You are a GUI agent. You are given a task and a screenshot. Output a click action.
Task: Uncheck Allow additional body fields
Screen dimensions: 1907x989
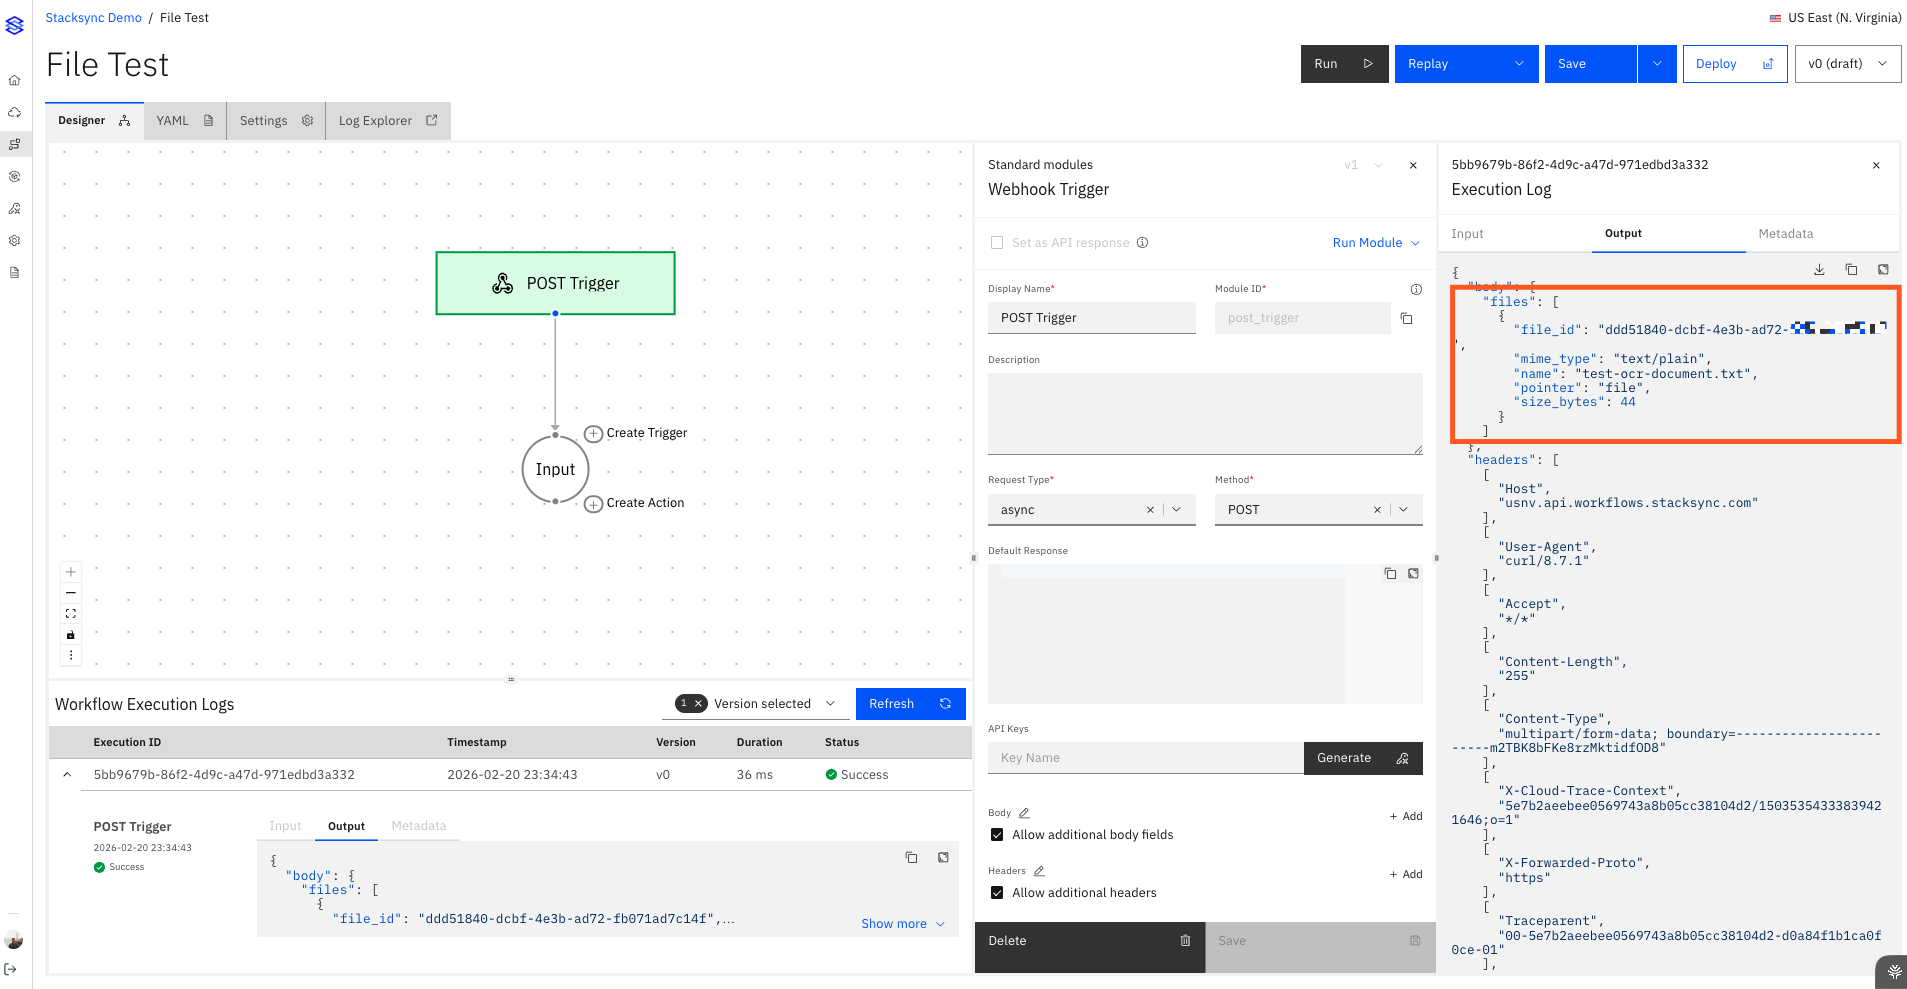pos(997,835)
